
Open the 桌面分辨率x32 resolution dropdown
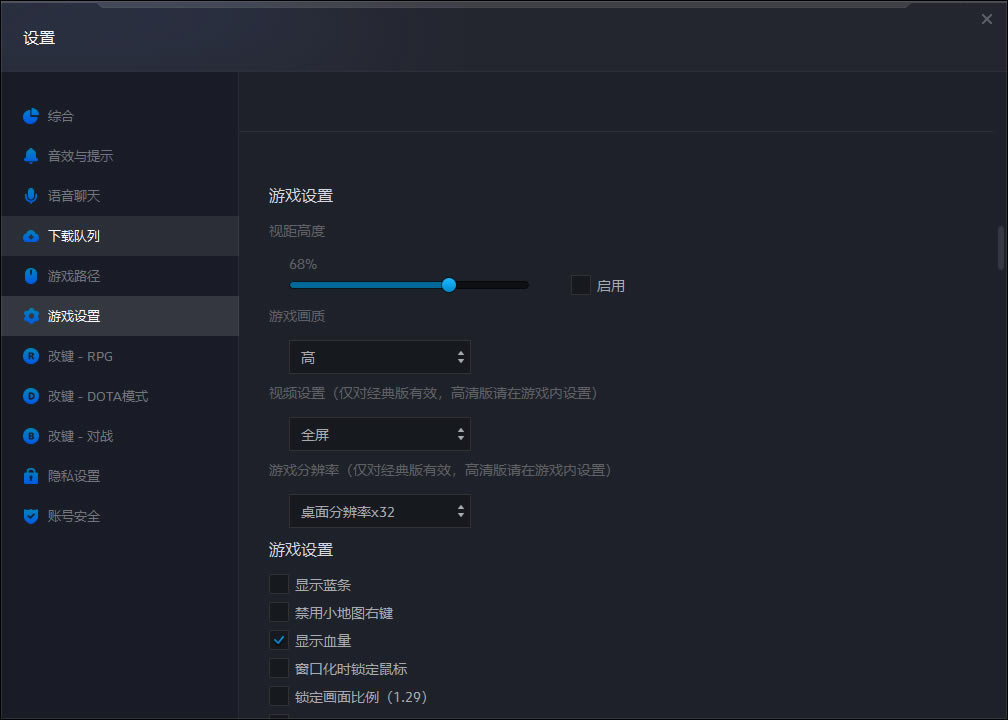click(x=379, y=511)
